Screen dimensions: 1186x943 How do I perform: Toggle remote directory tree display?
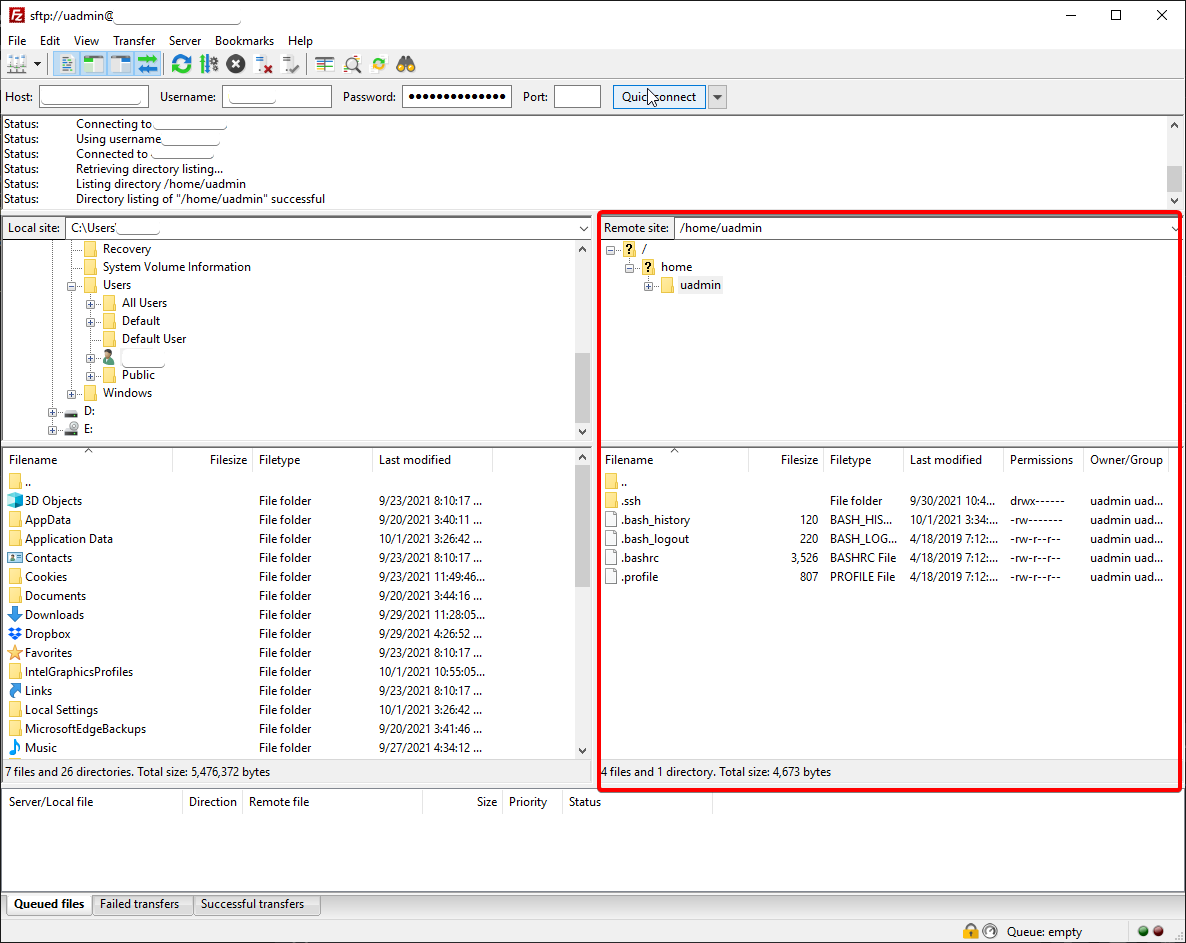[120, 64]
